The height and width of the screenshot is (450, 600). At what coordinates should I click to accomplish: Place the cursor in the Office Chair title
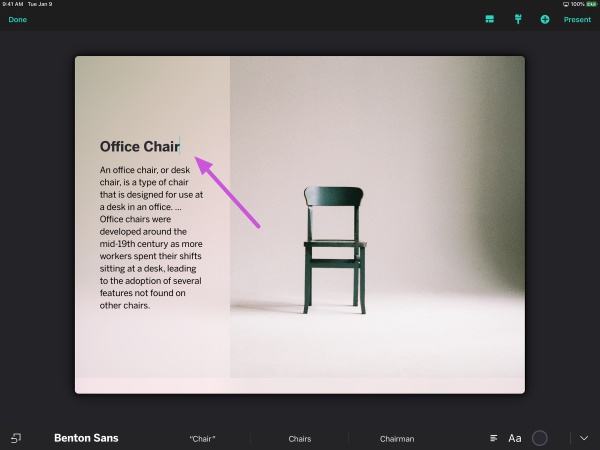[140, 147]
